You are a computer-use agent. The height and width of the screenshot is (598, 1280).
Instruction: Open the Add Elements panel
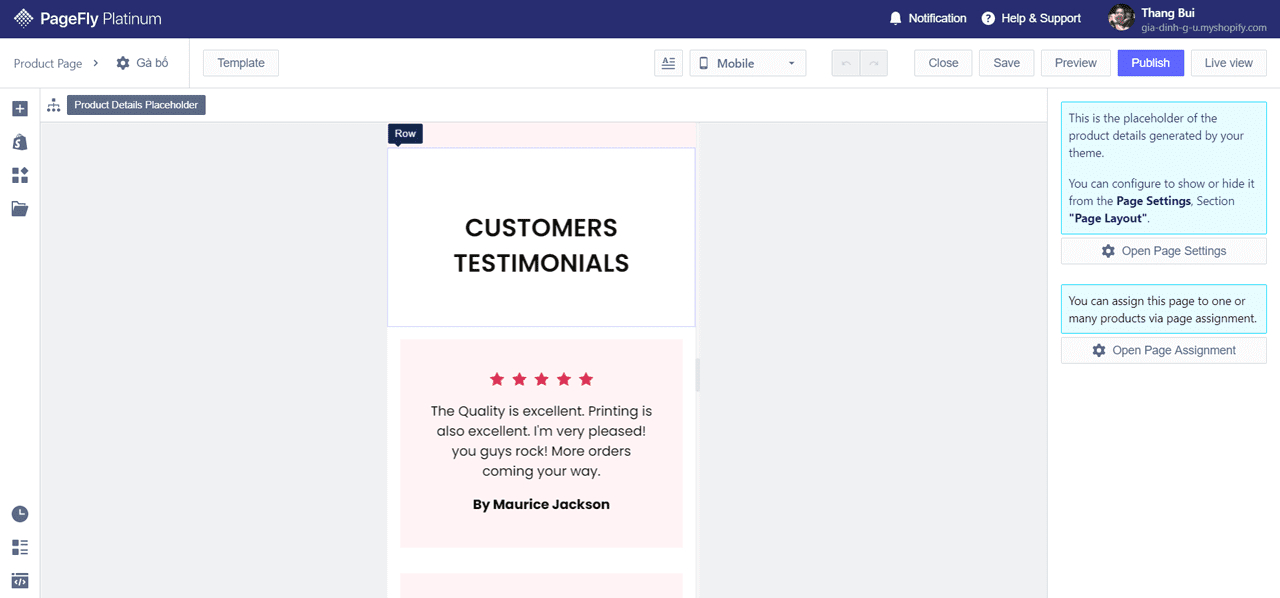[x=19, y=108]
